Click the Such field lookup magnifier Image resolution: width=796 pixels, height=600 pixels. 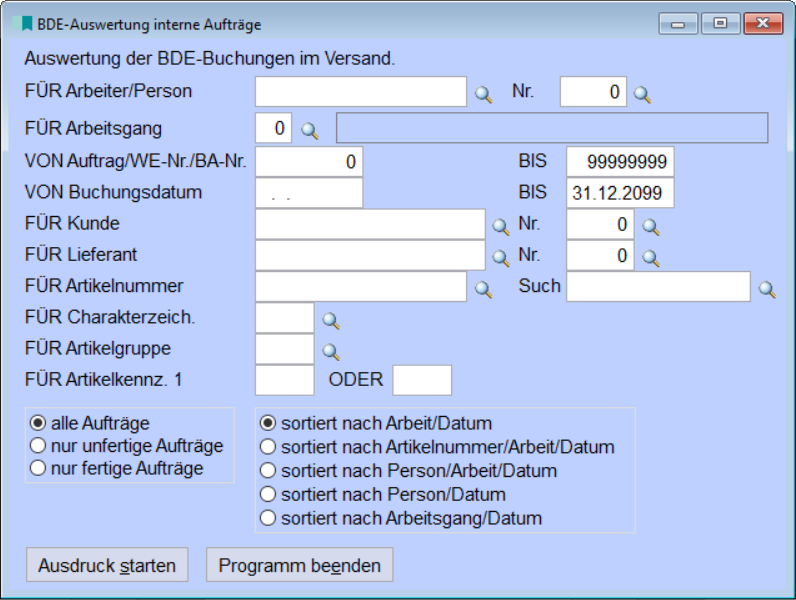pyautogui.click(x=767, y=289)
